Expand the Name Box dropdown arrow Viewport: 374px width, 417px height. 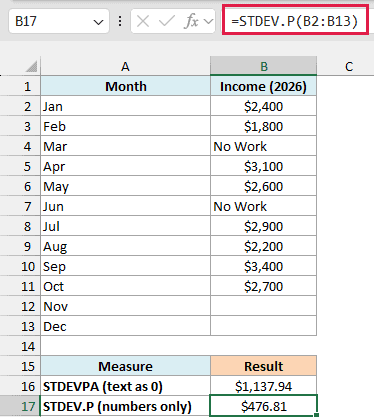click(x=98, y=22)
